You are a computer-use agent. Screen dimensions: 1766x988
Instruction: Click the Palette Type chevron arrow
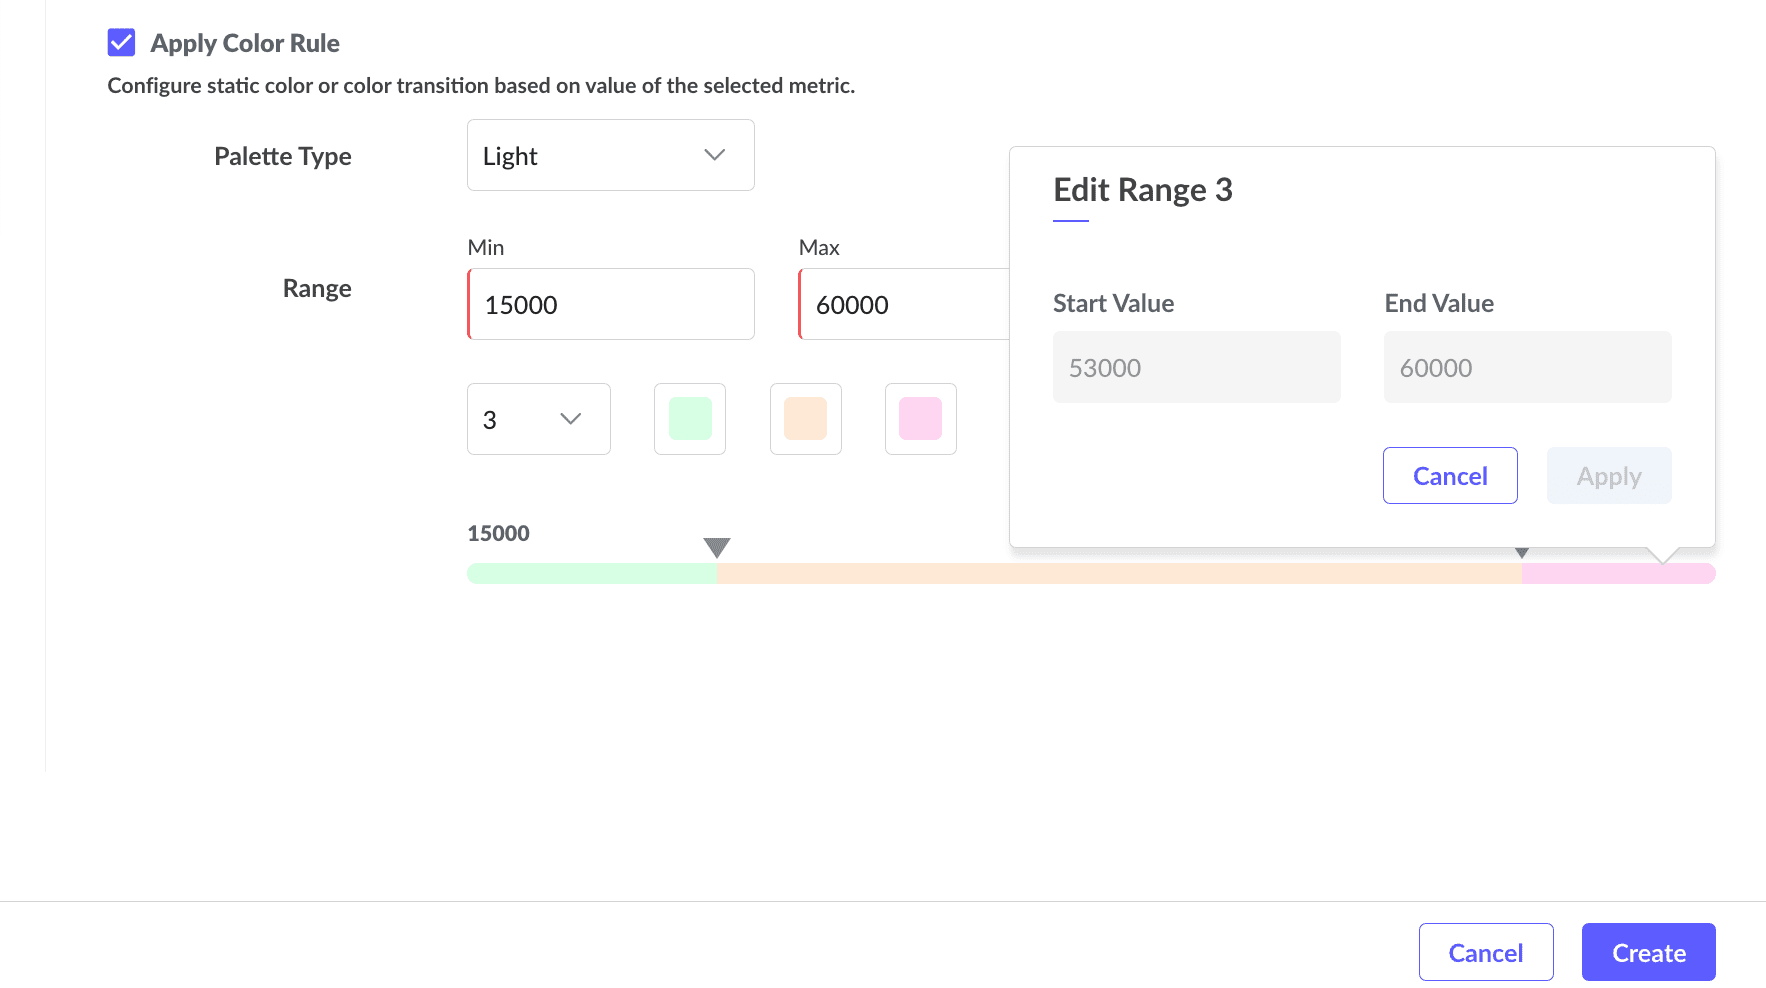[x=714, y=155]
